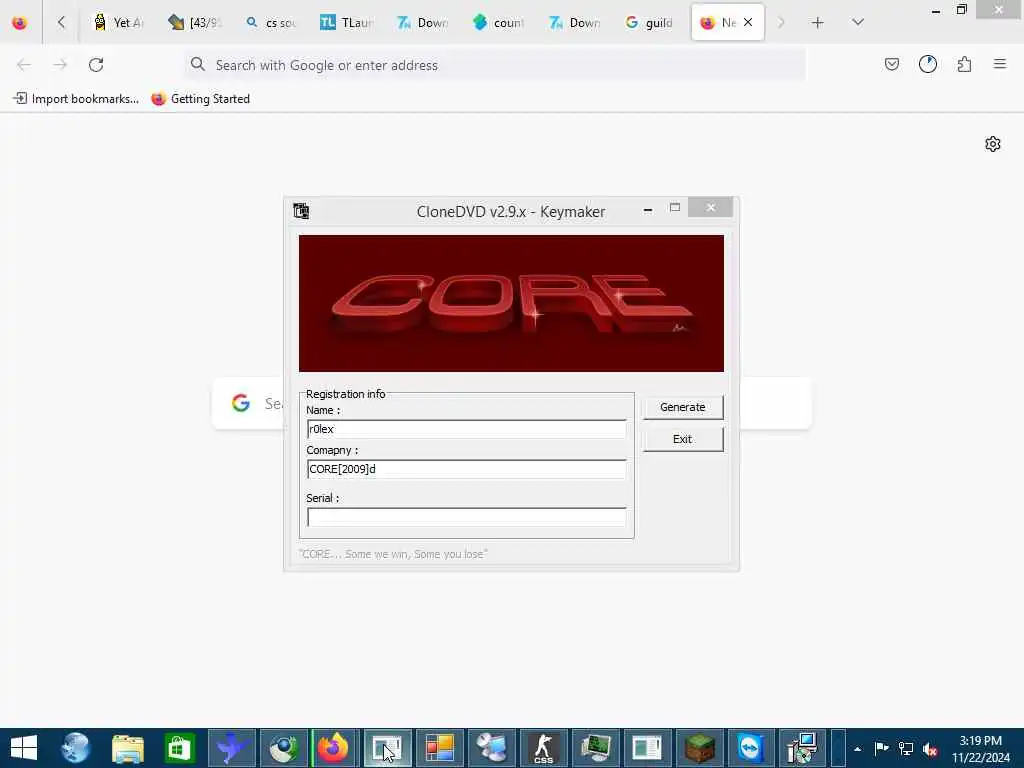This screenshot has width=1024, height=768.
Task: Open the Windows Start button
Action: pyautogui.click(x=24, y=748)
